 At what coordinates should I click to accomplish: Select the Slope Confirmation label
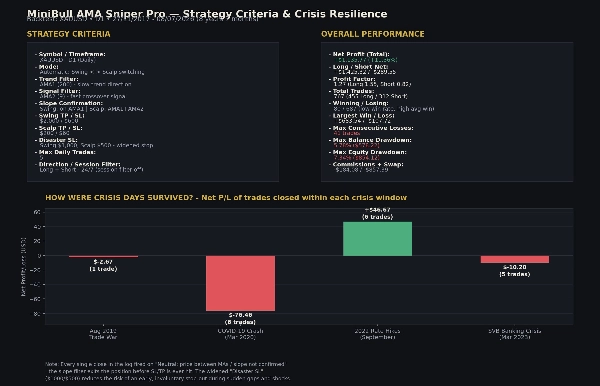pyautogui.click(x=71, y=103)
